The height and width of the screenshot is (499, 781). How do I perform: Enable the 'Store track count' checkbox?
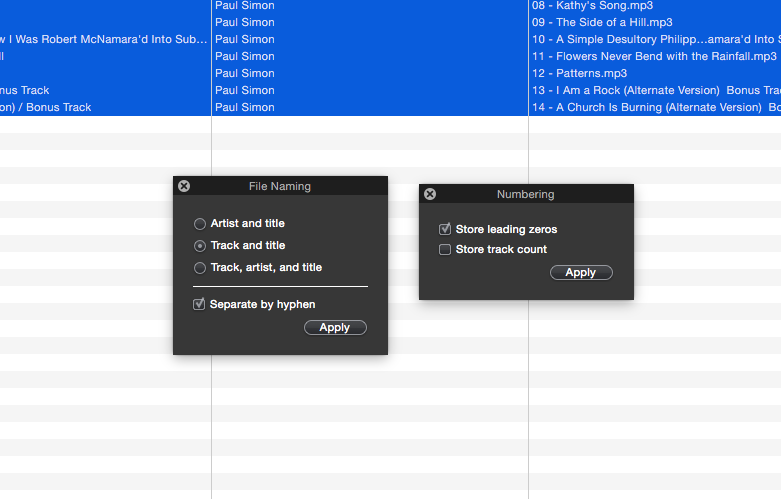[x=446, y=250]
